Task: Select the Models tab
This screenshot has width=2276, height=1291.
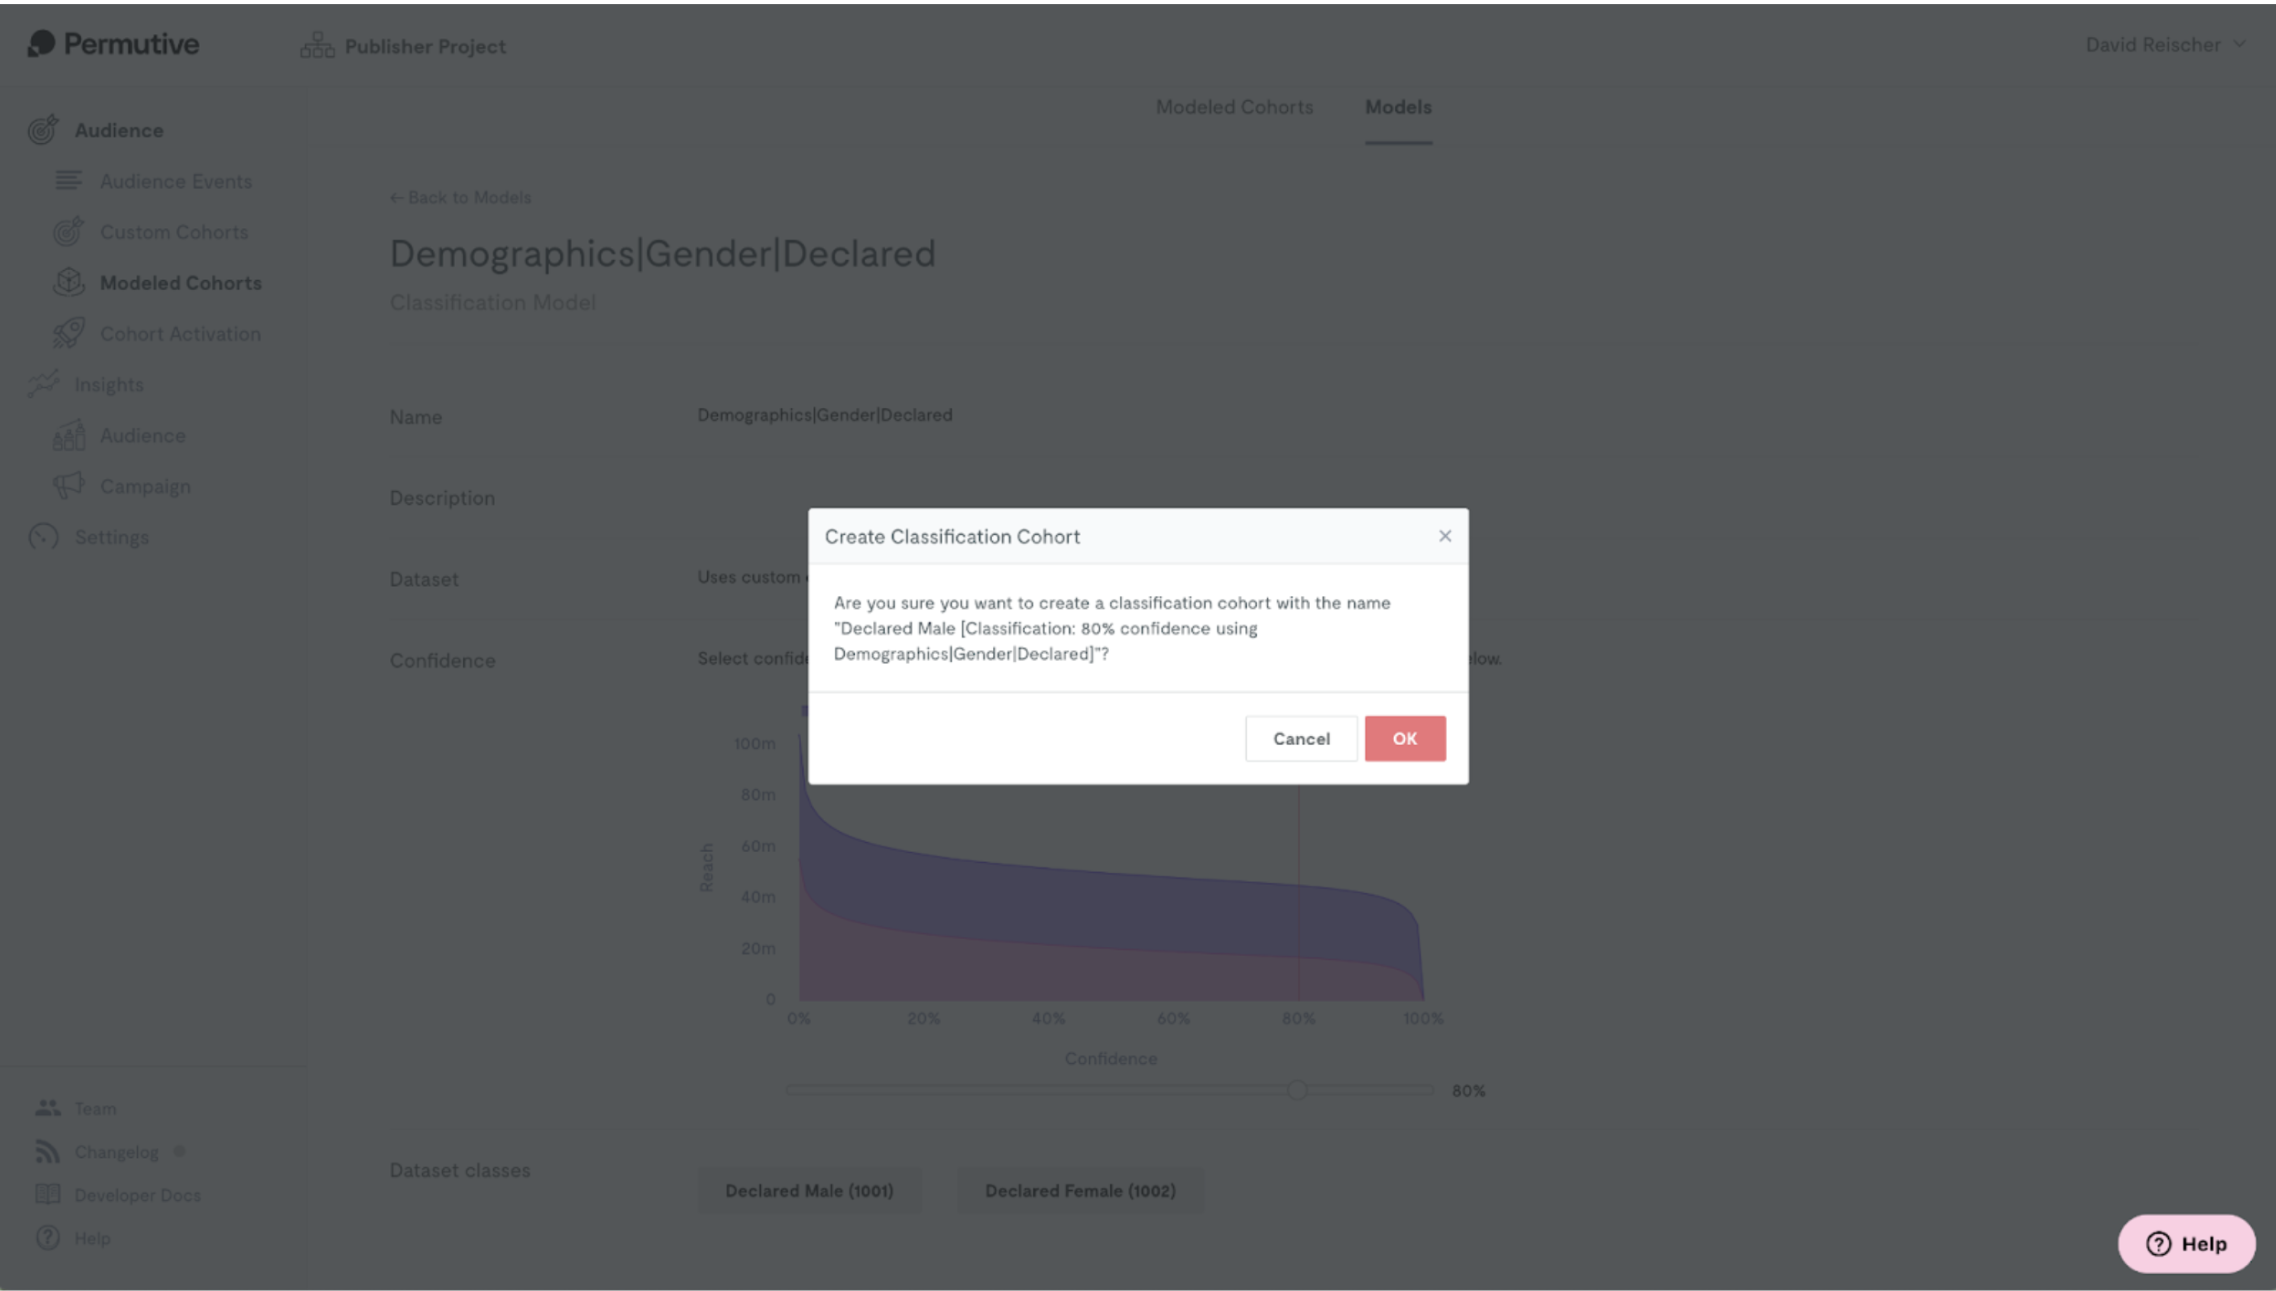Action: point(1398,107)
